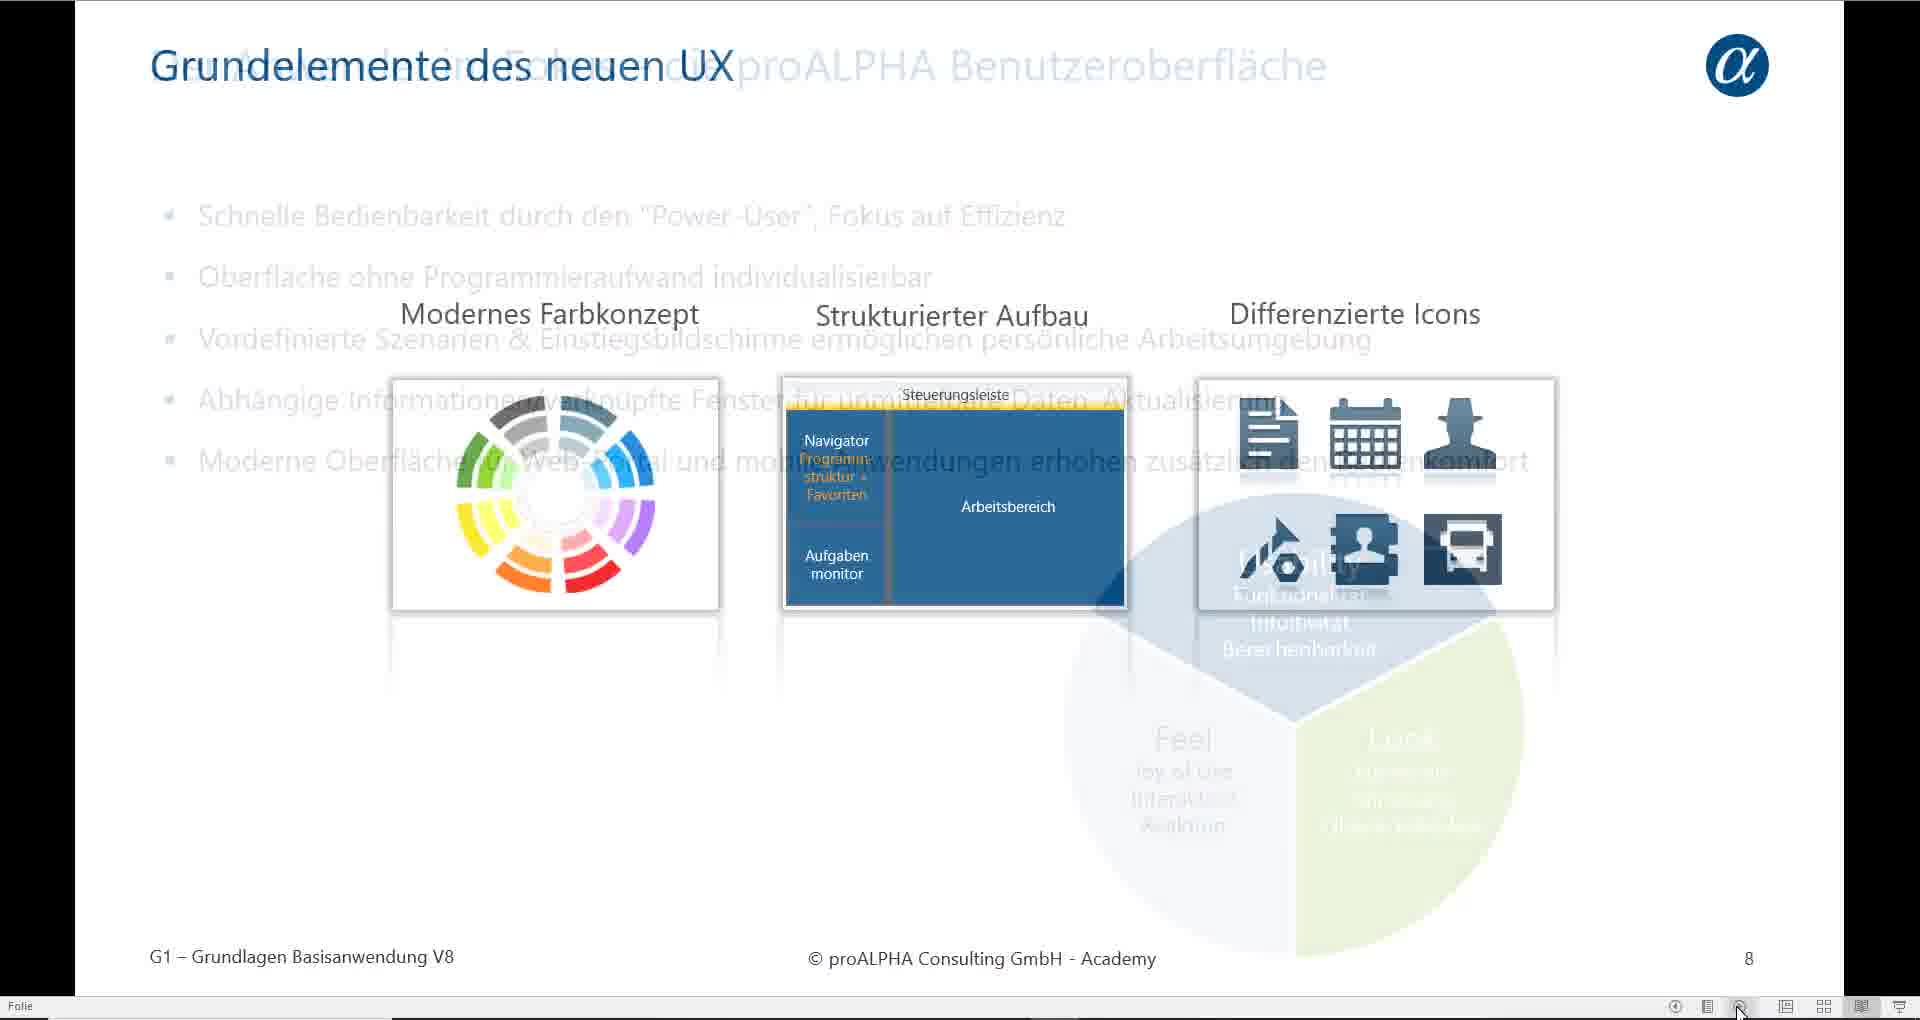Image resolution: width=1920 pixels, height=1020 pixels.
Task: Click footer 'G1 – Grundlagen Basisanwendung V8'
Action: [x=302, y=957]
